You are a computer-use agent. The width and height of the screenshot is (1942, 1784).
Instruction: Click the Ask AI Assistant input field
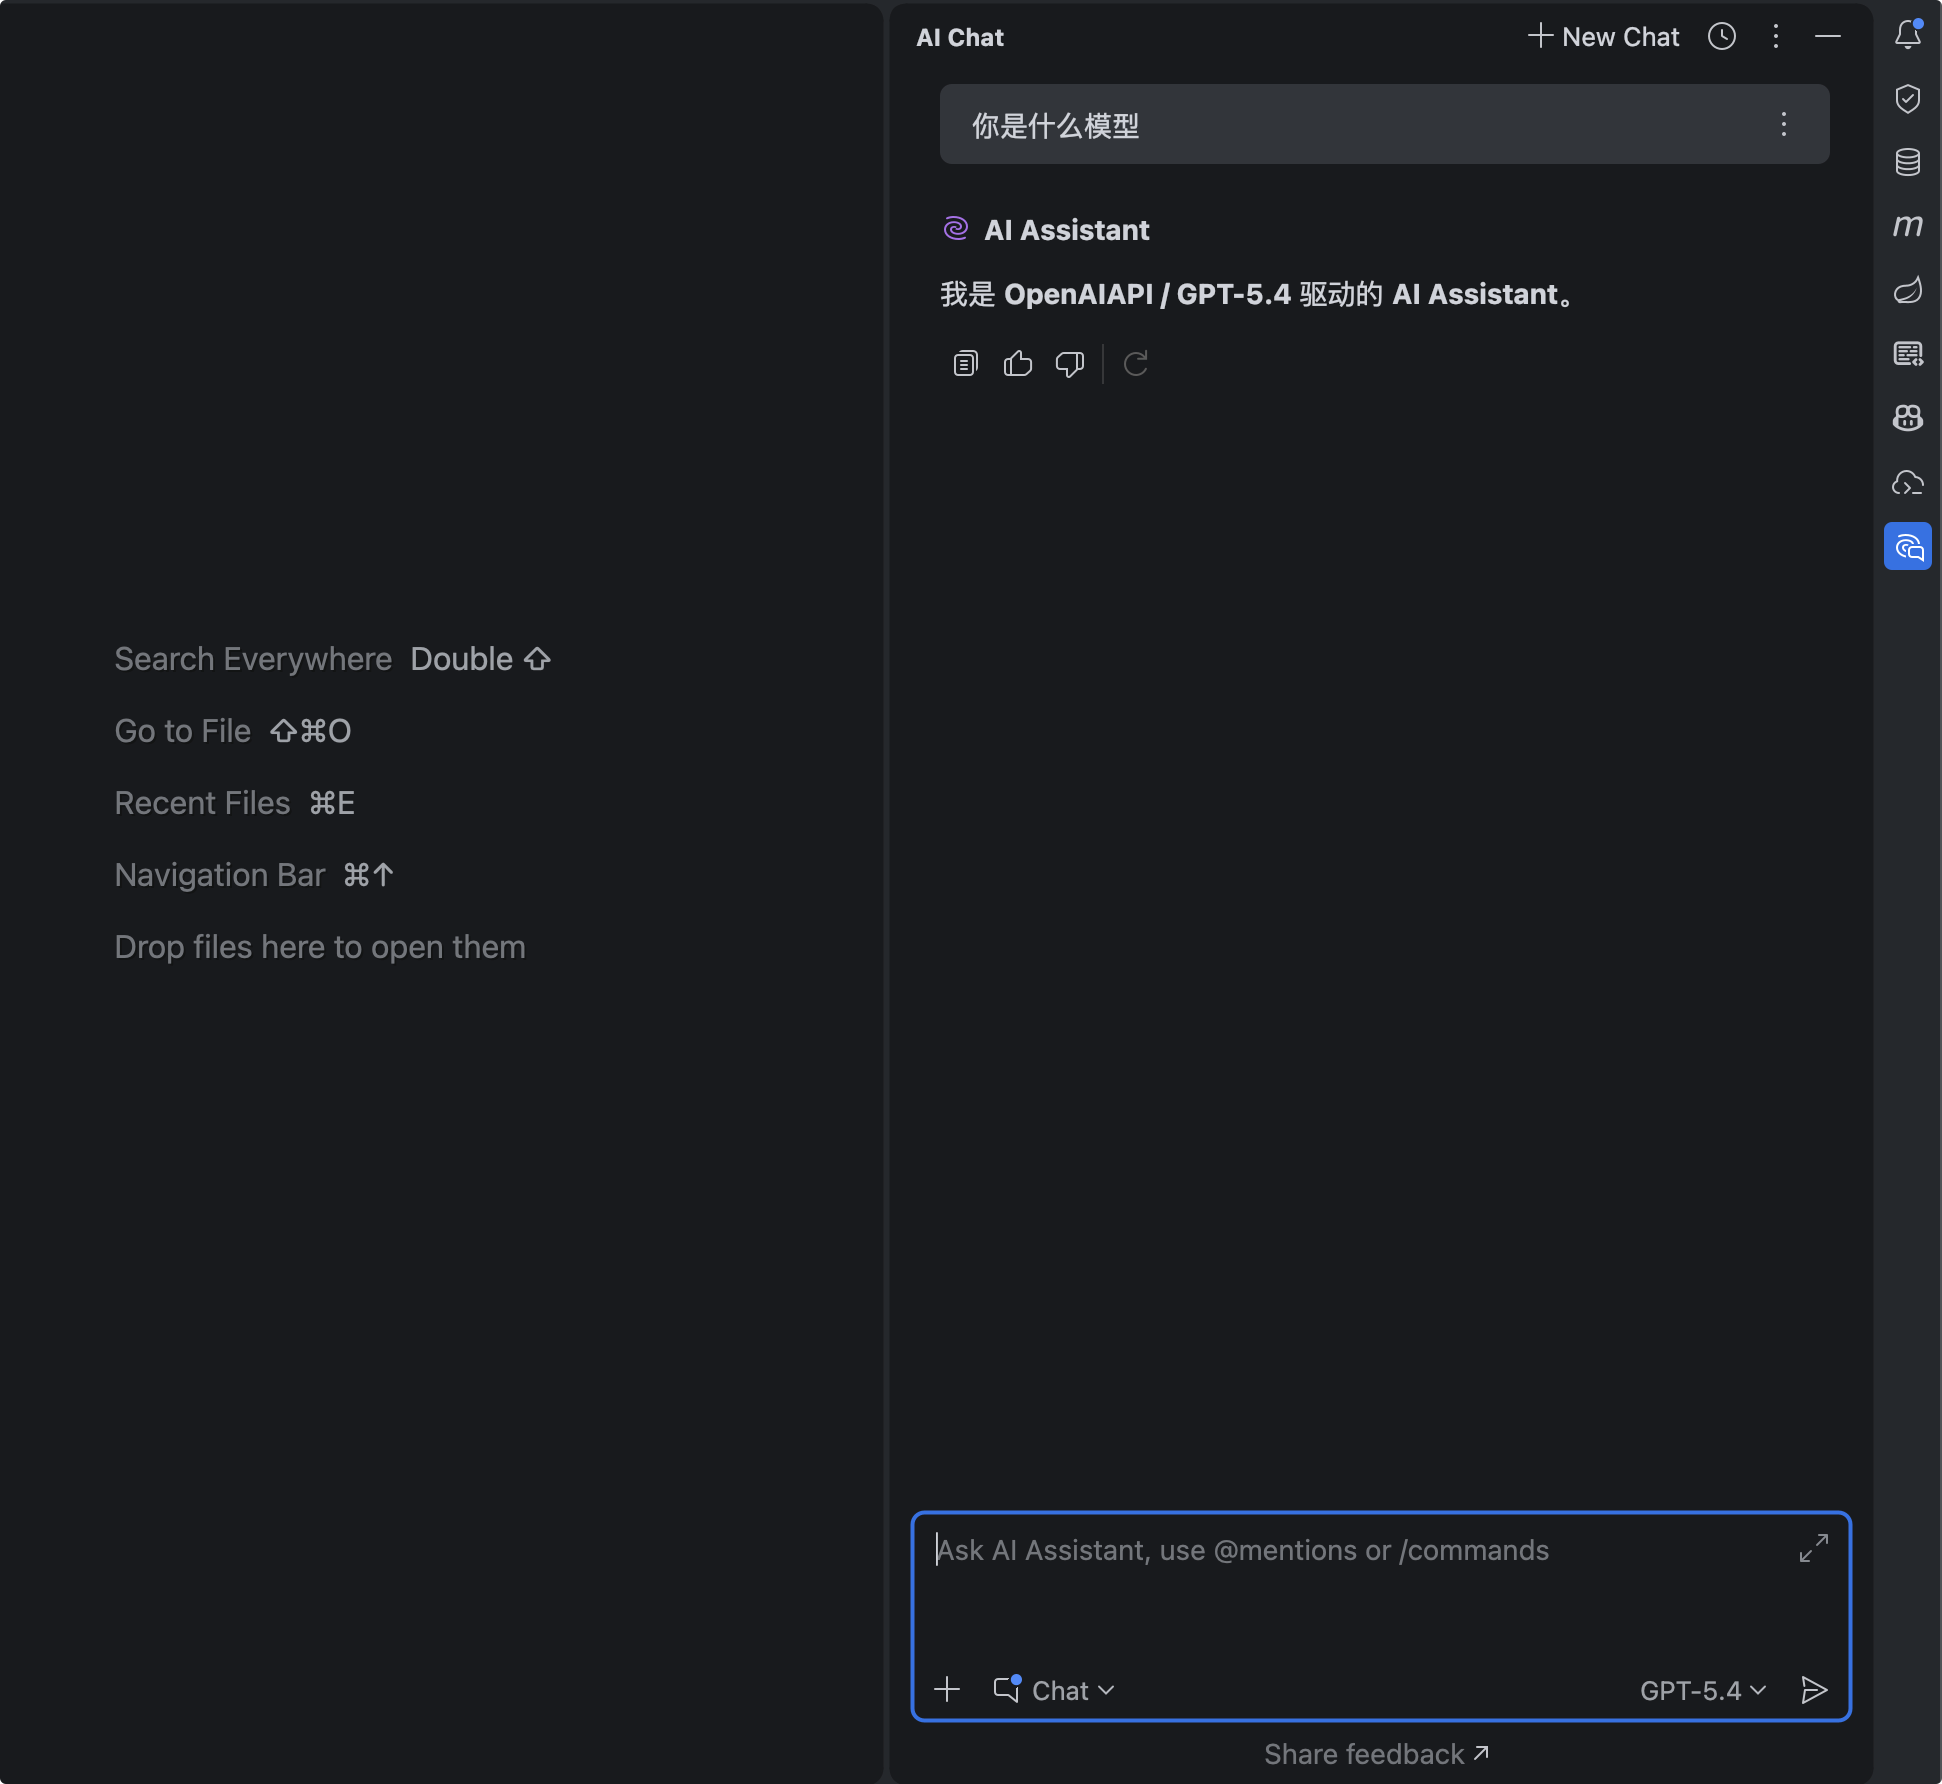1360,1590
